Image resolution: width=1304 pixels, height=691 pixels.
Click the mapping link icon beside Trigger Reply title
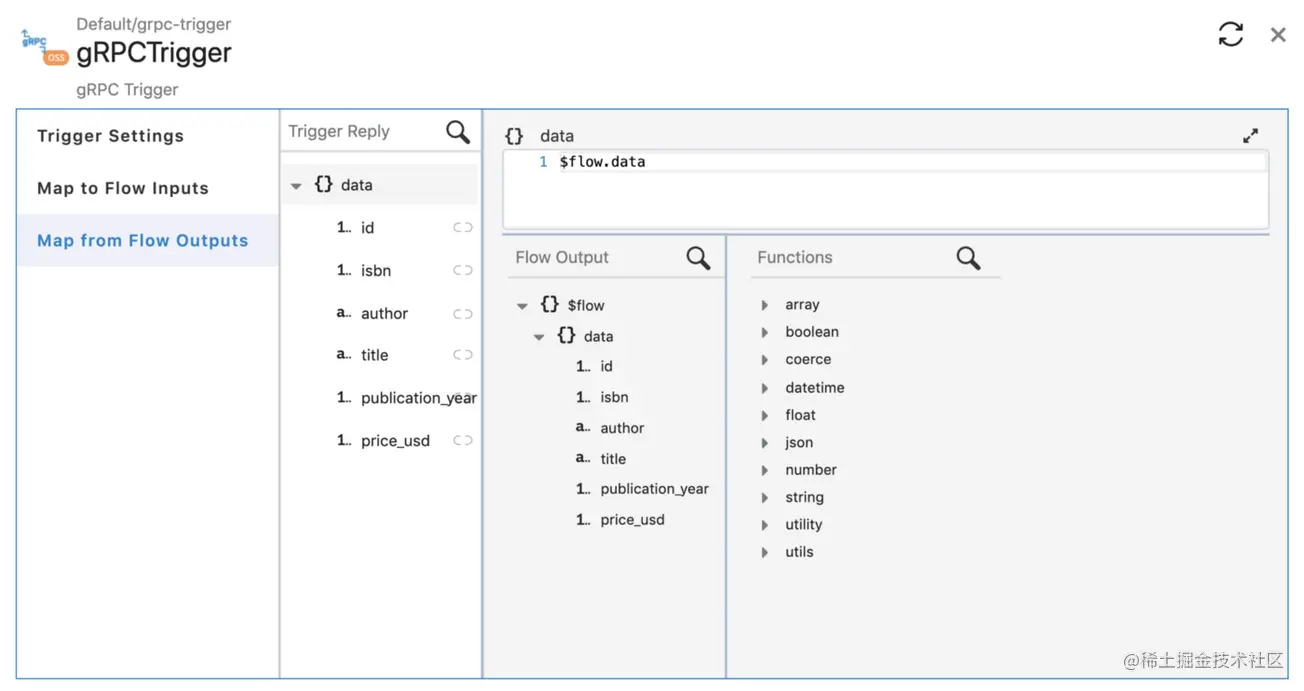462,355
